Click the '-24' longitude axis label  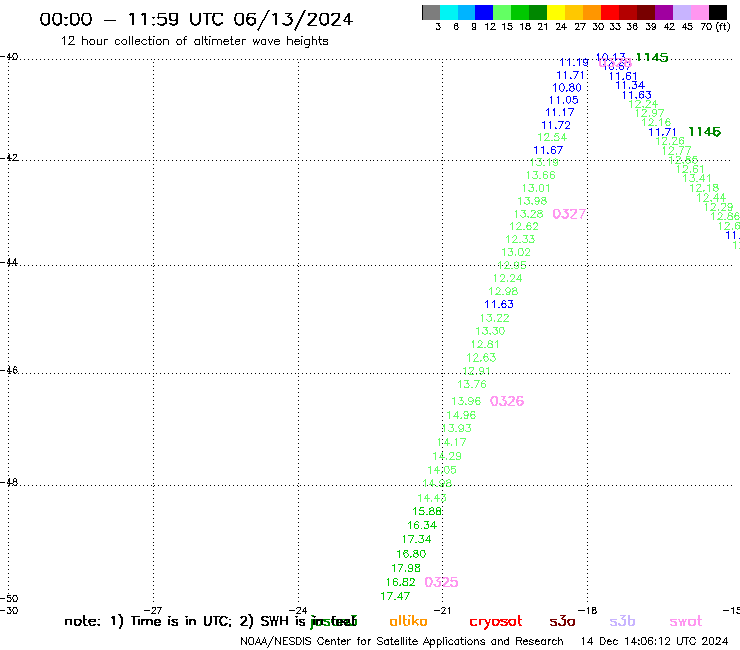point(298,610)
